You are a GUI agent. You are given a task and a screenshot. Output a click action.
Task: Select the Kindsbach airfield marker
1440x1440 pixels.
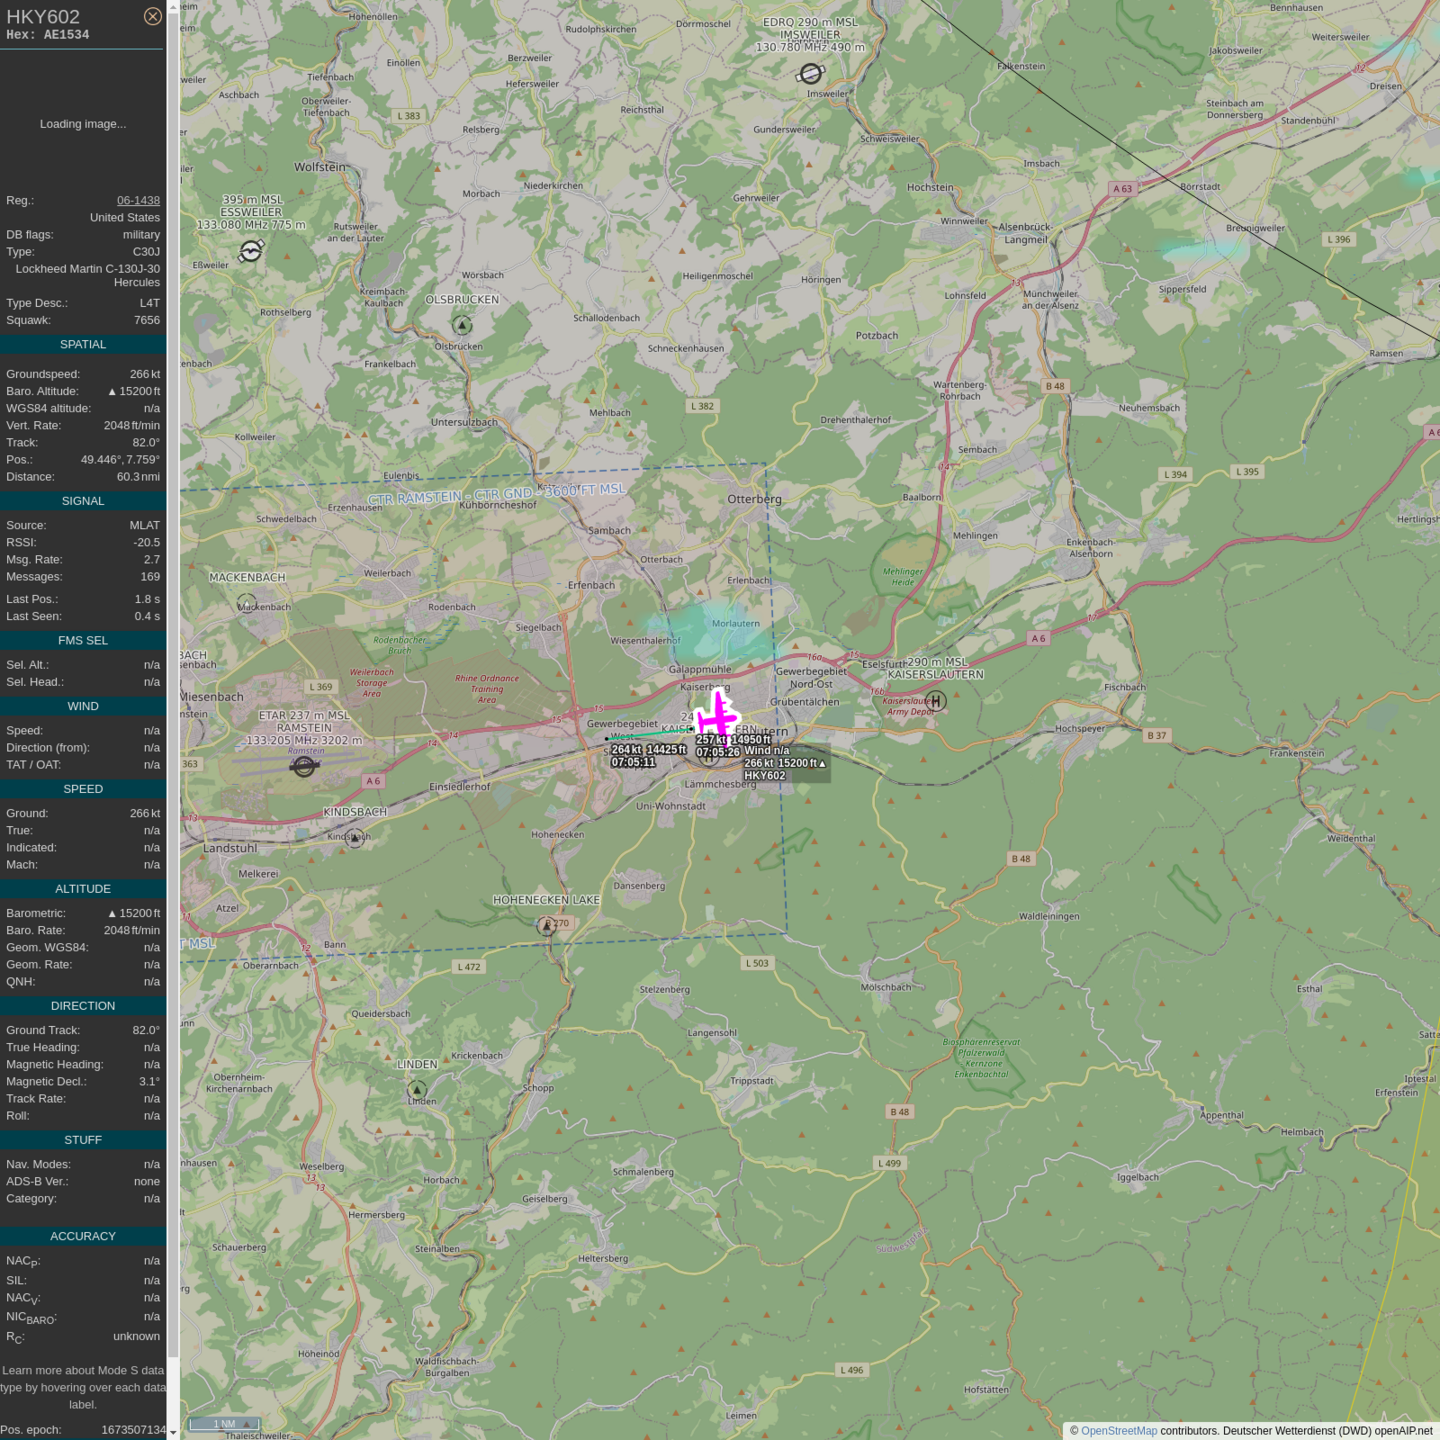point(355,838)
